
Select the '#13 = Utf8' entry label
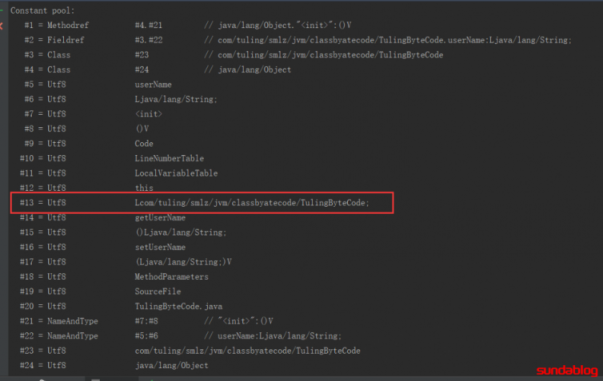pyautogui.click(x=43, y=203)
